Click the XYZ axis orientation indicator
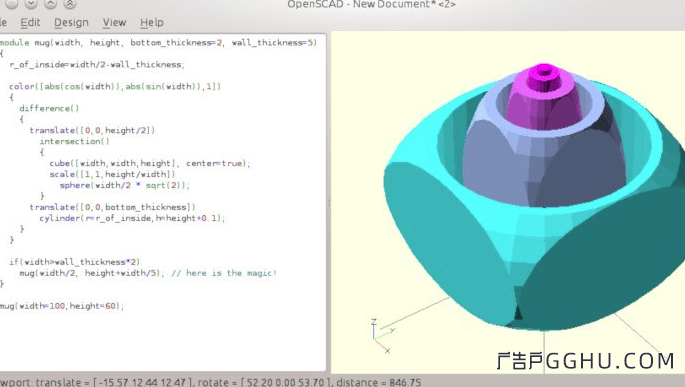Viewport: 685px width, 387px height. [x=382, y=335]
